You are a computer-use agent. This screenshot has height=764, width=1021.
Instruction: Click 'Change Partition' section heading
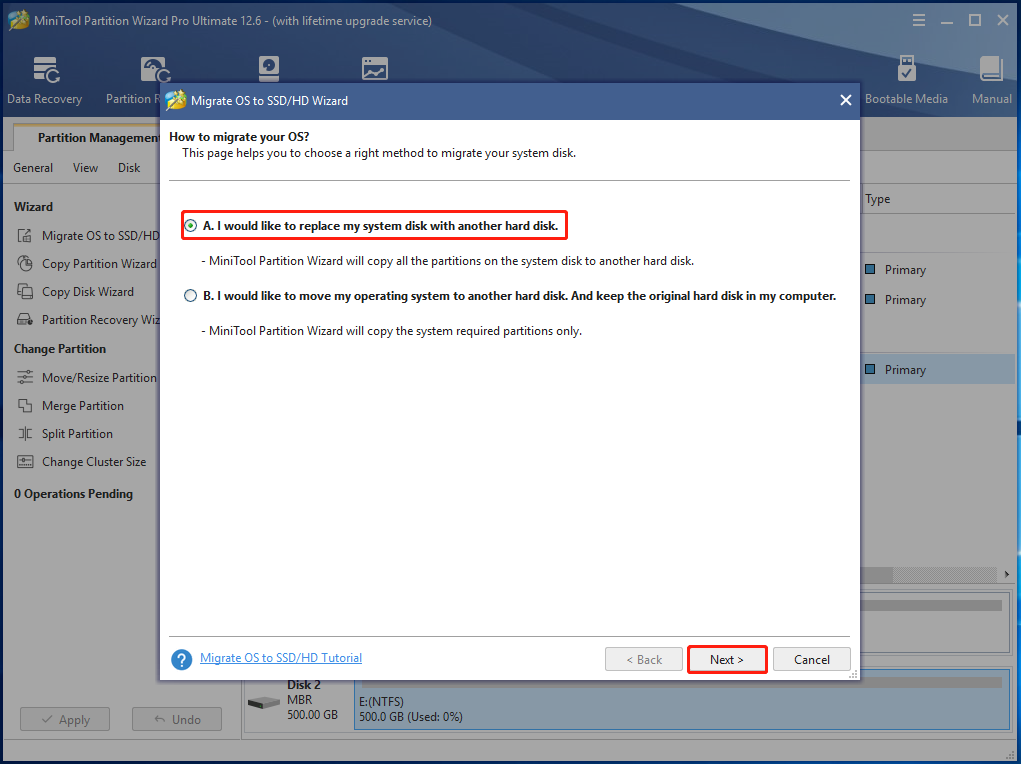60,348
